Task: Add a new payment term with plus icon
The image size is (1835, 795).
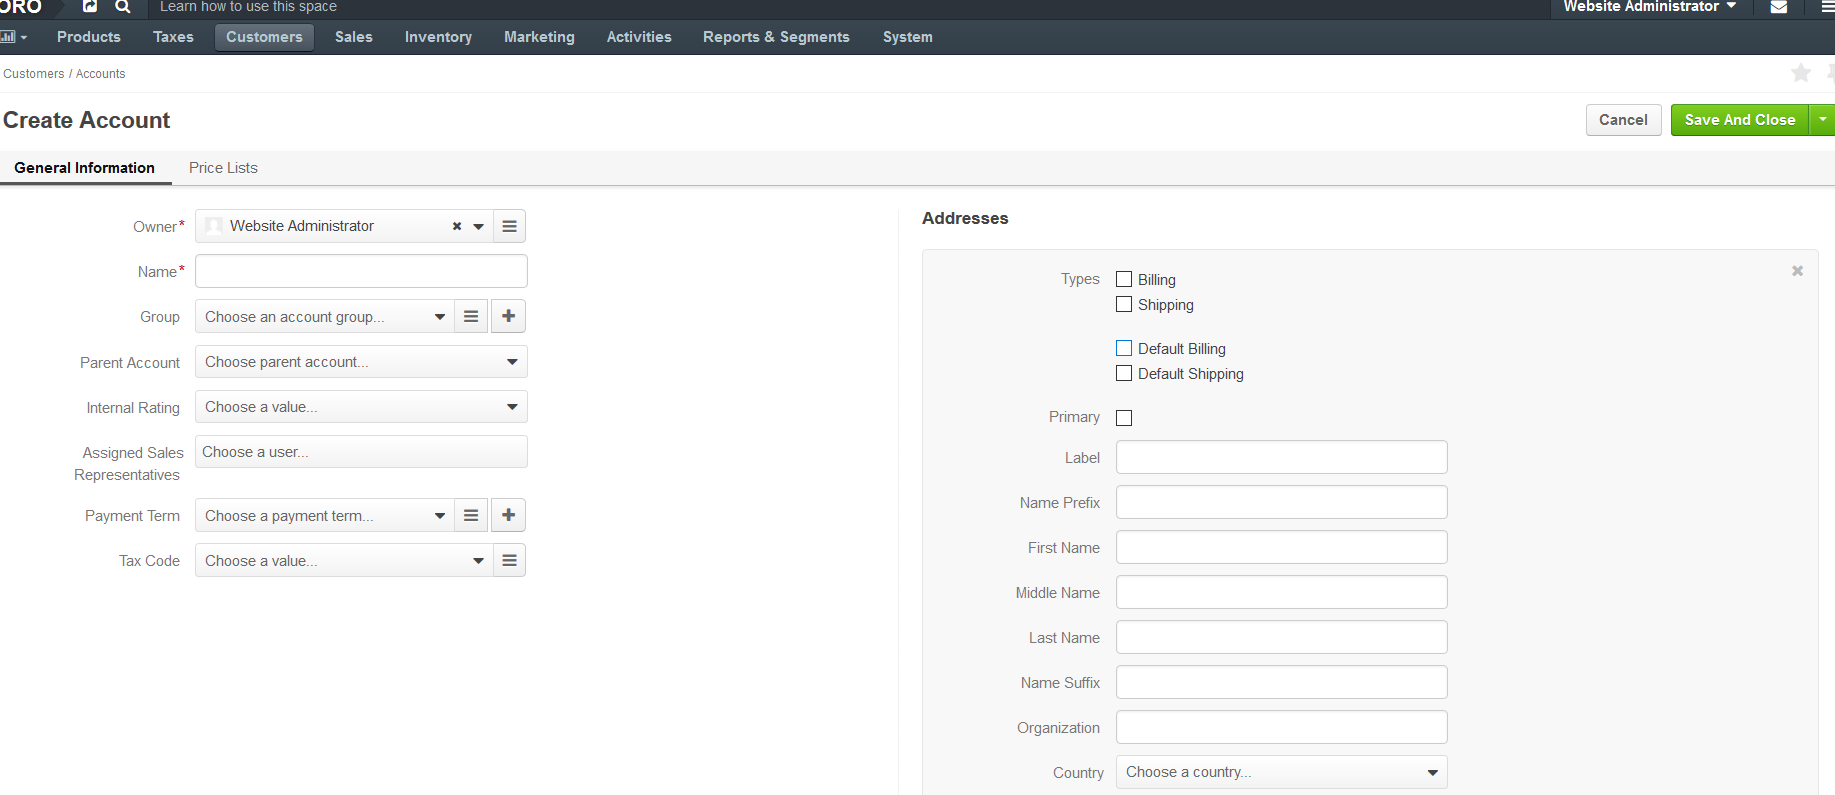Action: tap(508, 515)
